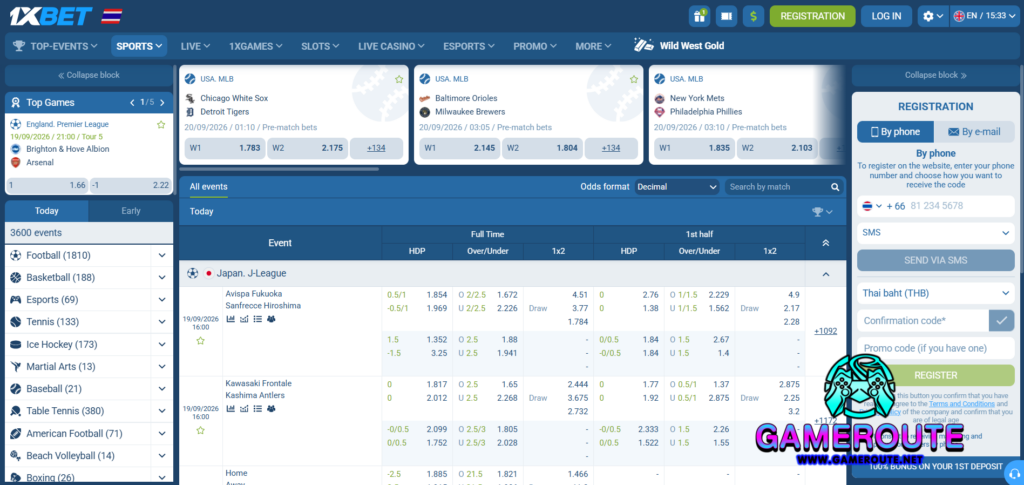Open the SPORTS menu

coord(138,46)
